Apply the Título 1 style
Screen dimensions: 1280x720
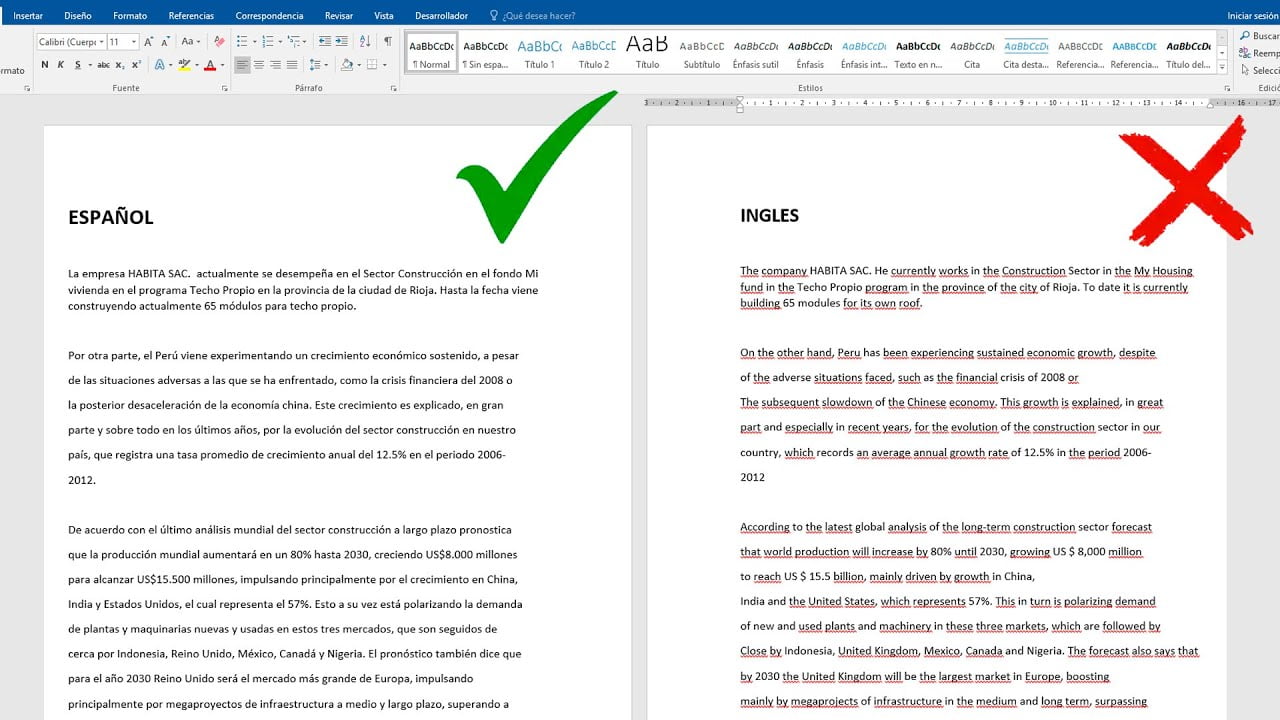[540, 53]
